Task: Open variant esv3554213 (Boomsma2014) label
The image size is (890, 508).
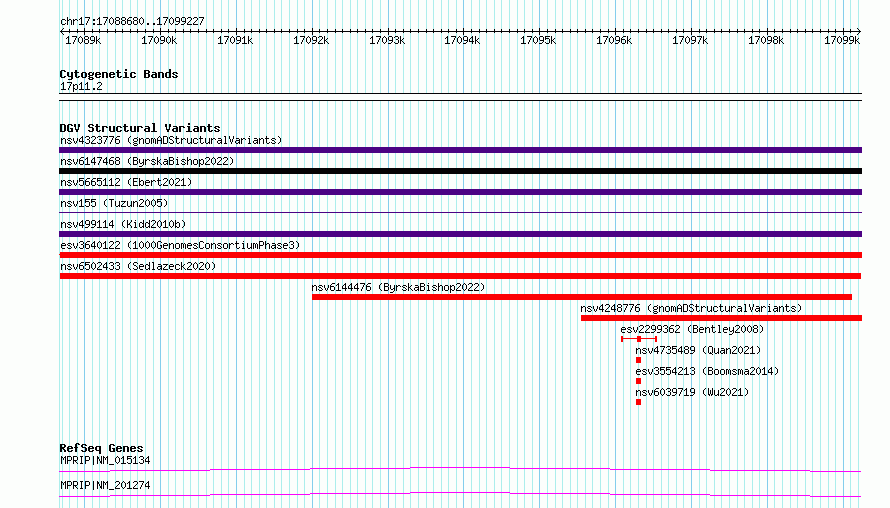Action: click(707, 371)
